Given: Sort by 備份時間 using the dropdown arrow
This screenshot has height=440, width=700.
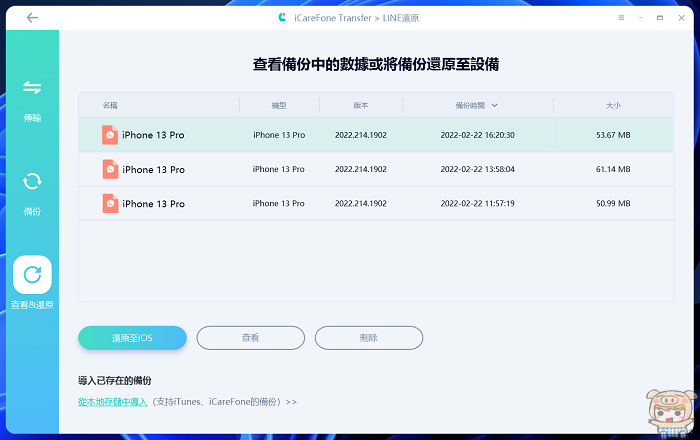Looking at the screenshot, I should pyautogui.click(x=495, y=105).
